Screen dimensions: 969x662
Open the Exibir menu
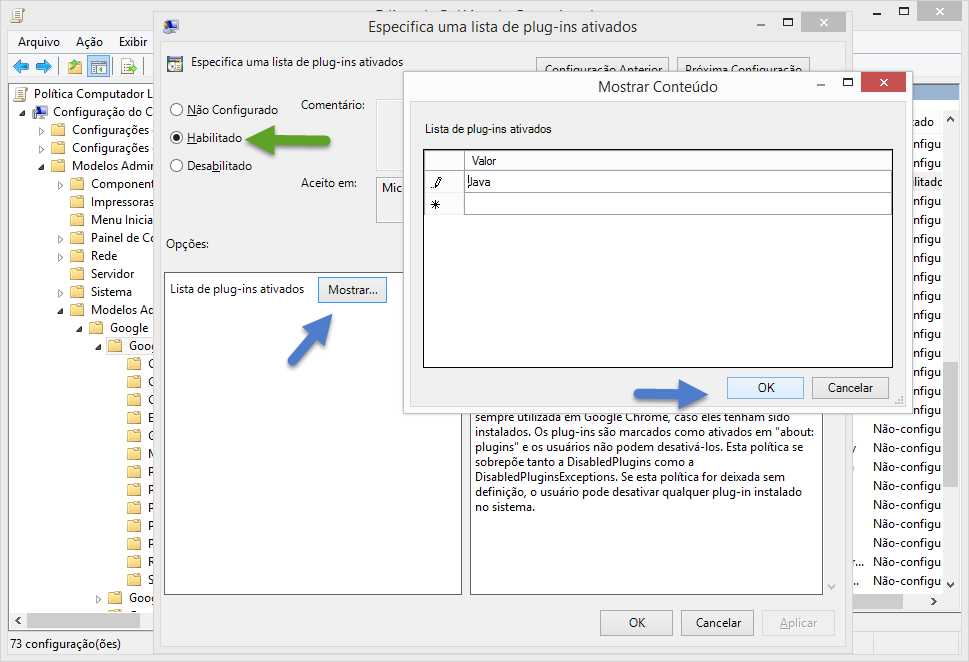point(133,42)
